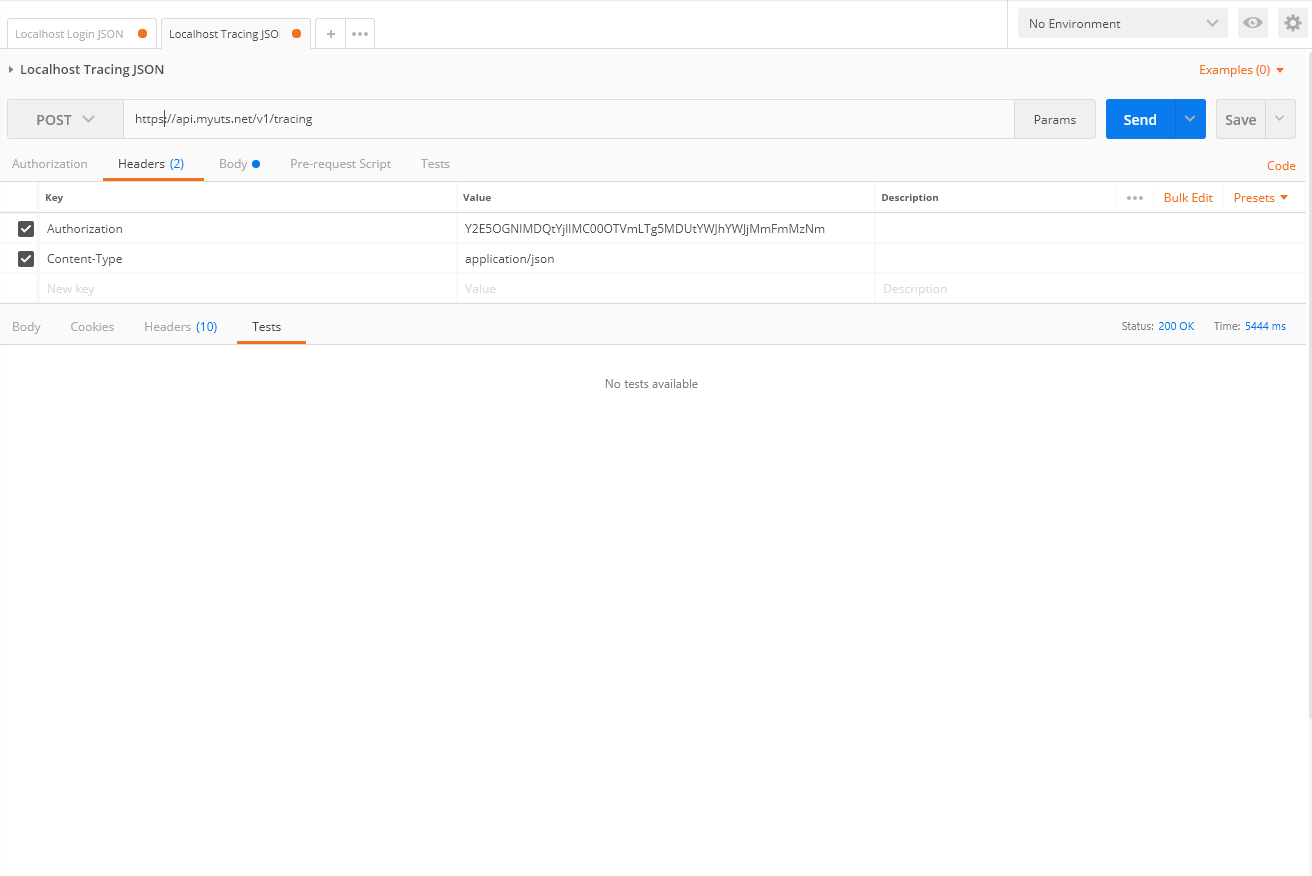This screenshot has width=1312, height=876.
Task: Uncheck the Content-Type header
Action: click(25, 258)
